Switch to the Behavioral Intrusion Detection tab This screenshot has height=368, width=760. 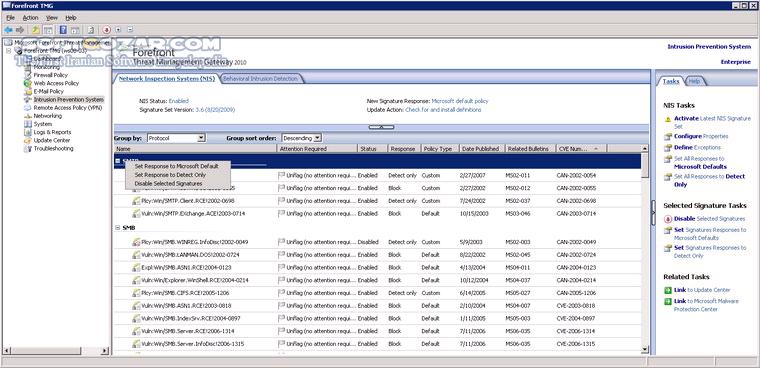point(260,79)
